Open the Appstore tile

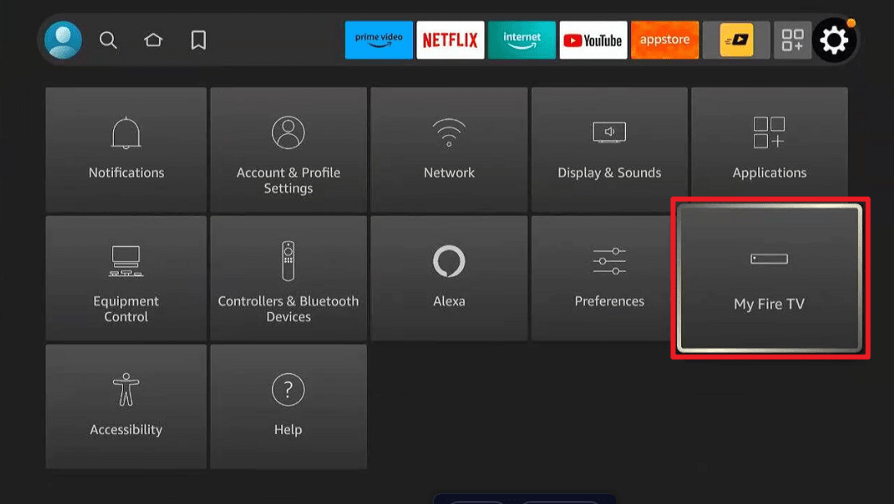click(665, 40)
